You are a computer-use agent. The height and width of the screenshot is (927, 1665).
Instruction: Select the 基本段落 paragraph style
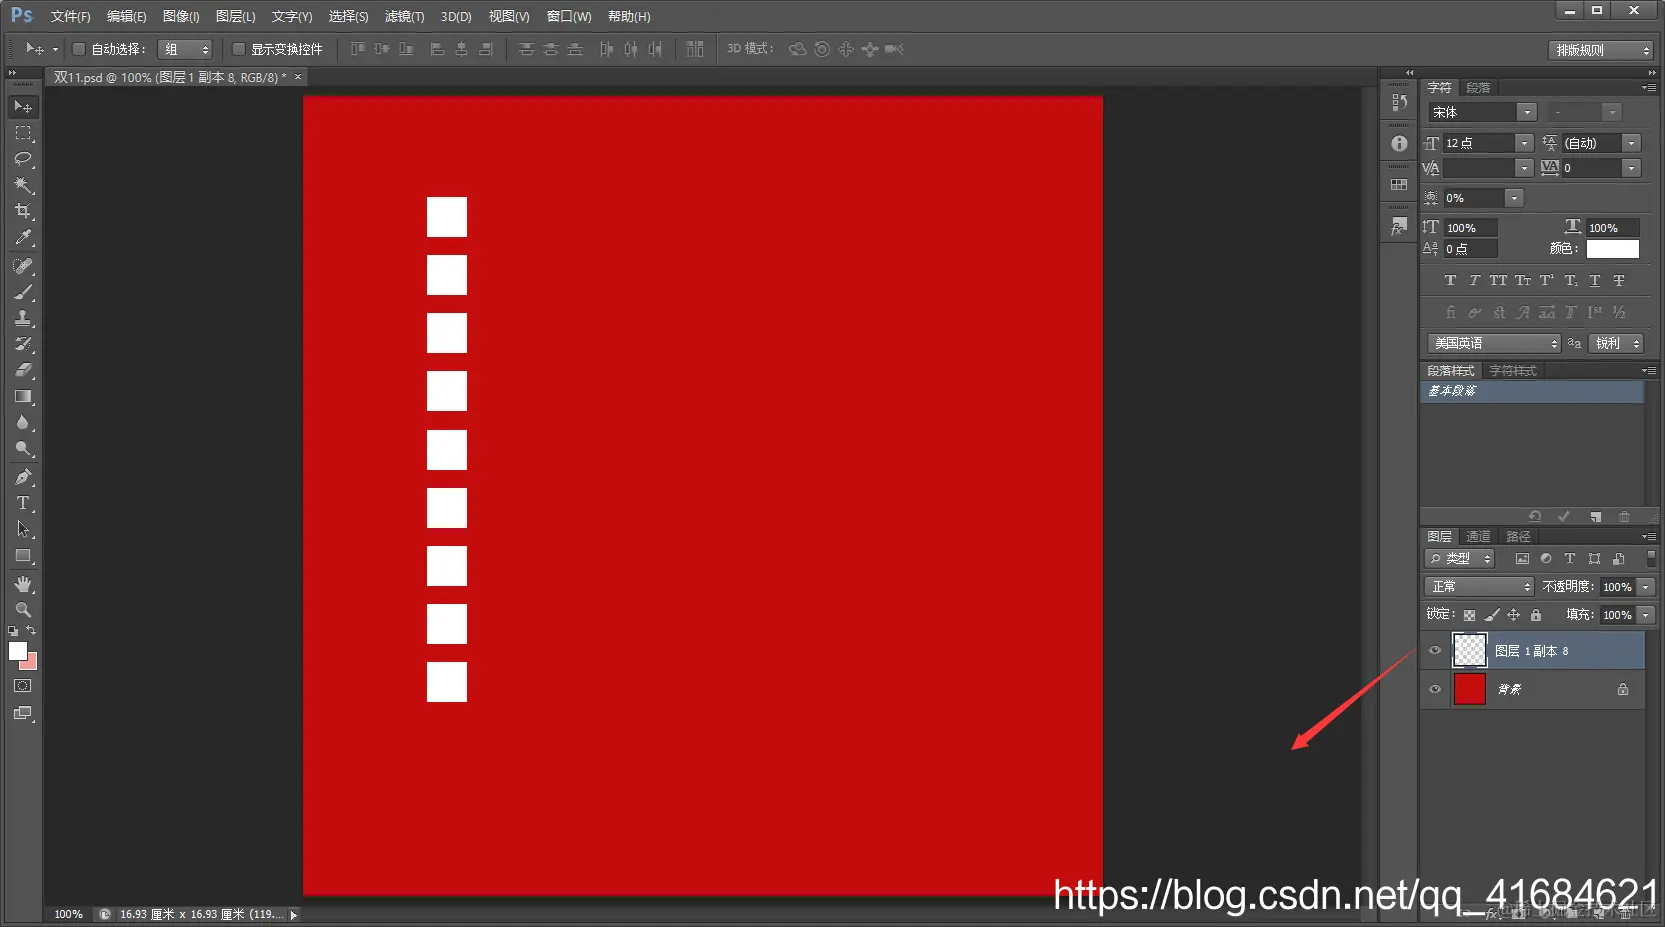(1531, 391)
